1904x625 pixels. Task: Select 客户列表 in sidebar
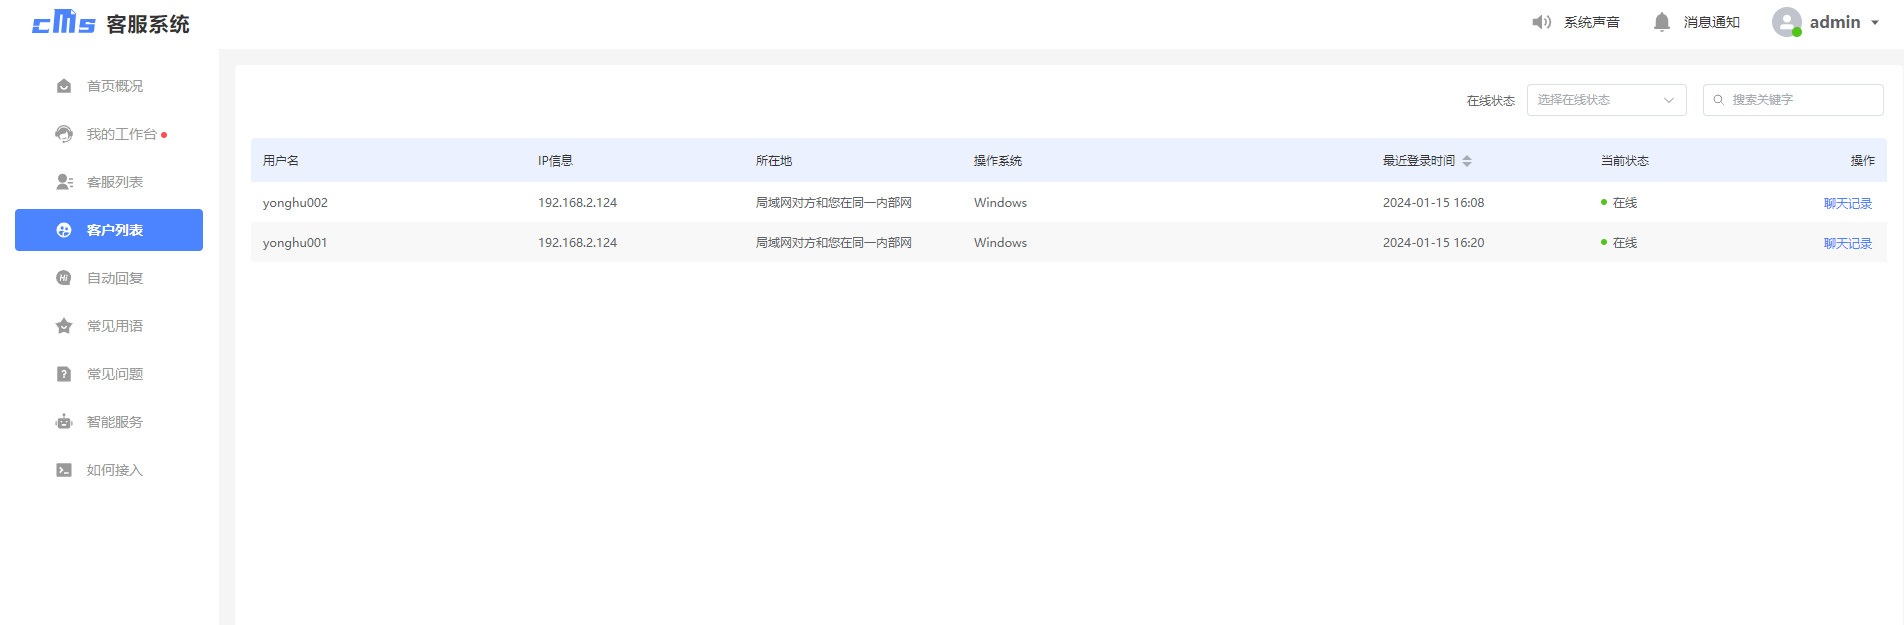[x=109, y=230]
